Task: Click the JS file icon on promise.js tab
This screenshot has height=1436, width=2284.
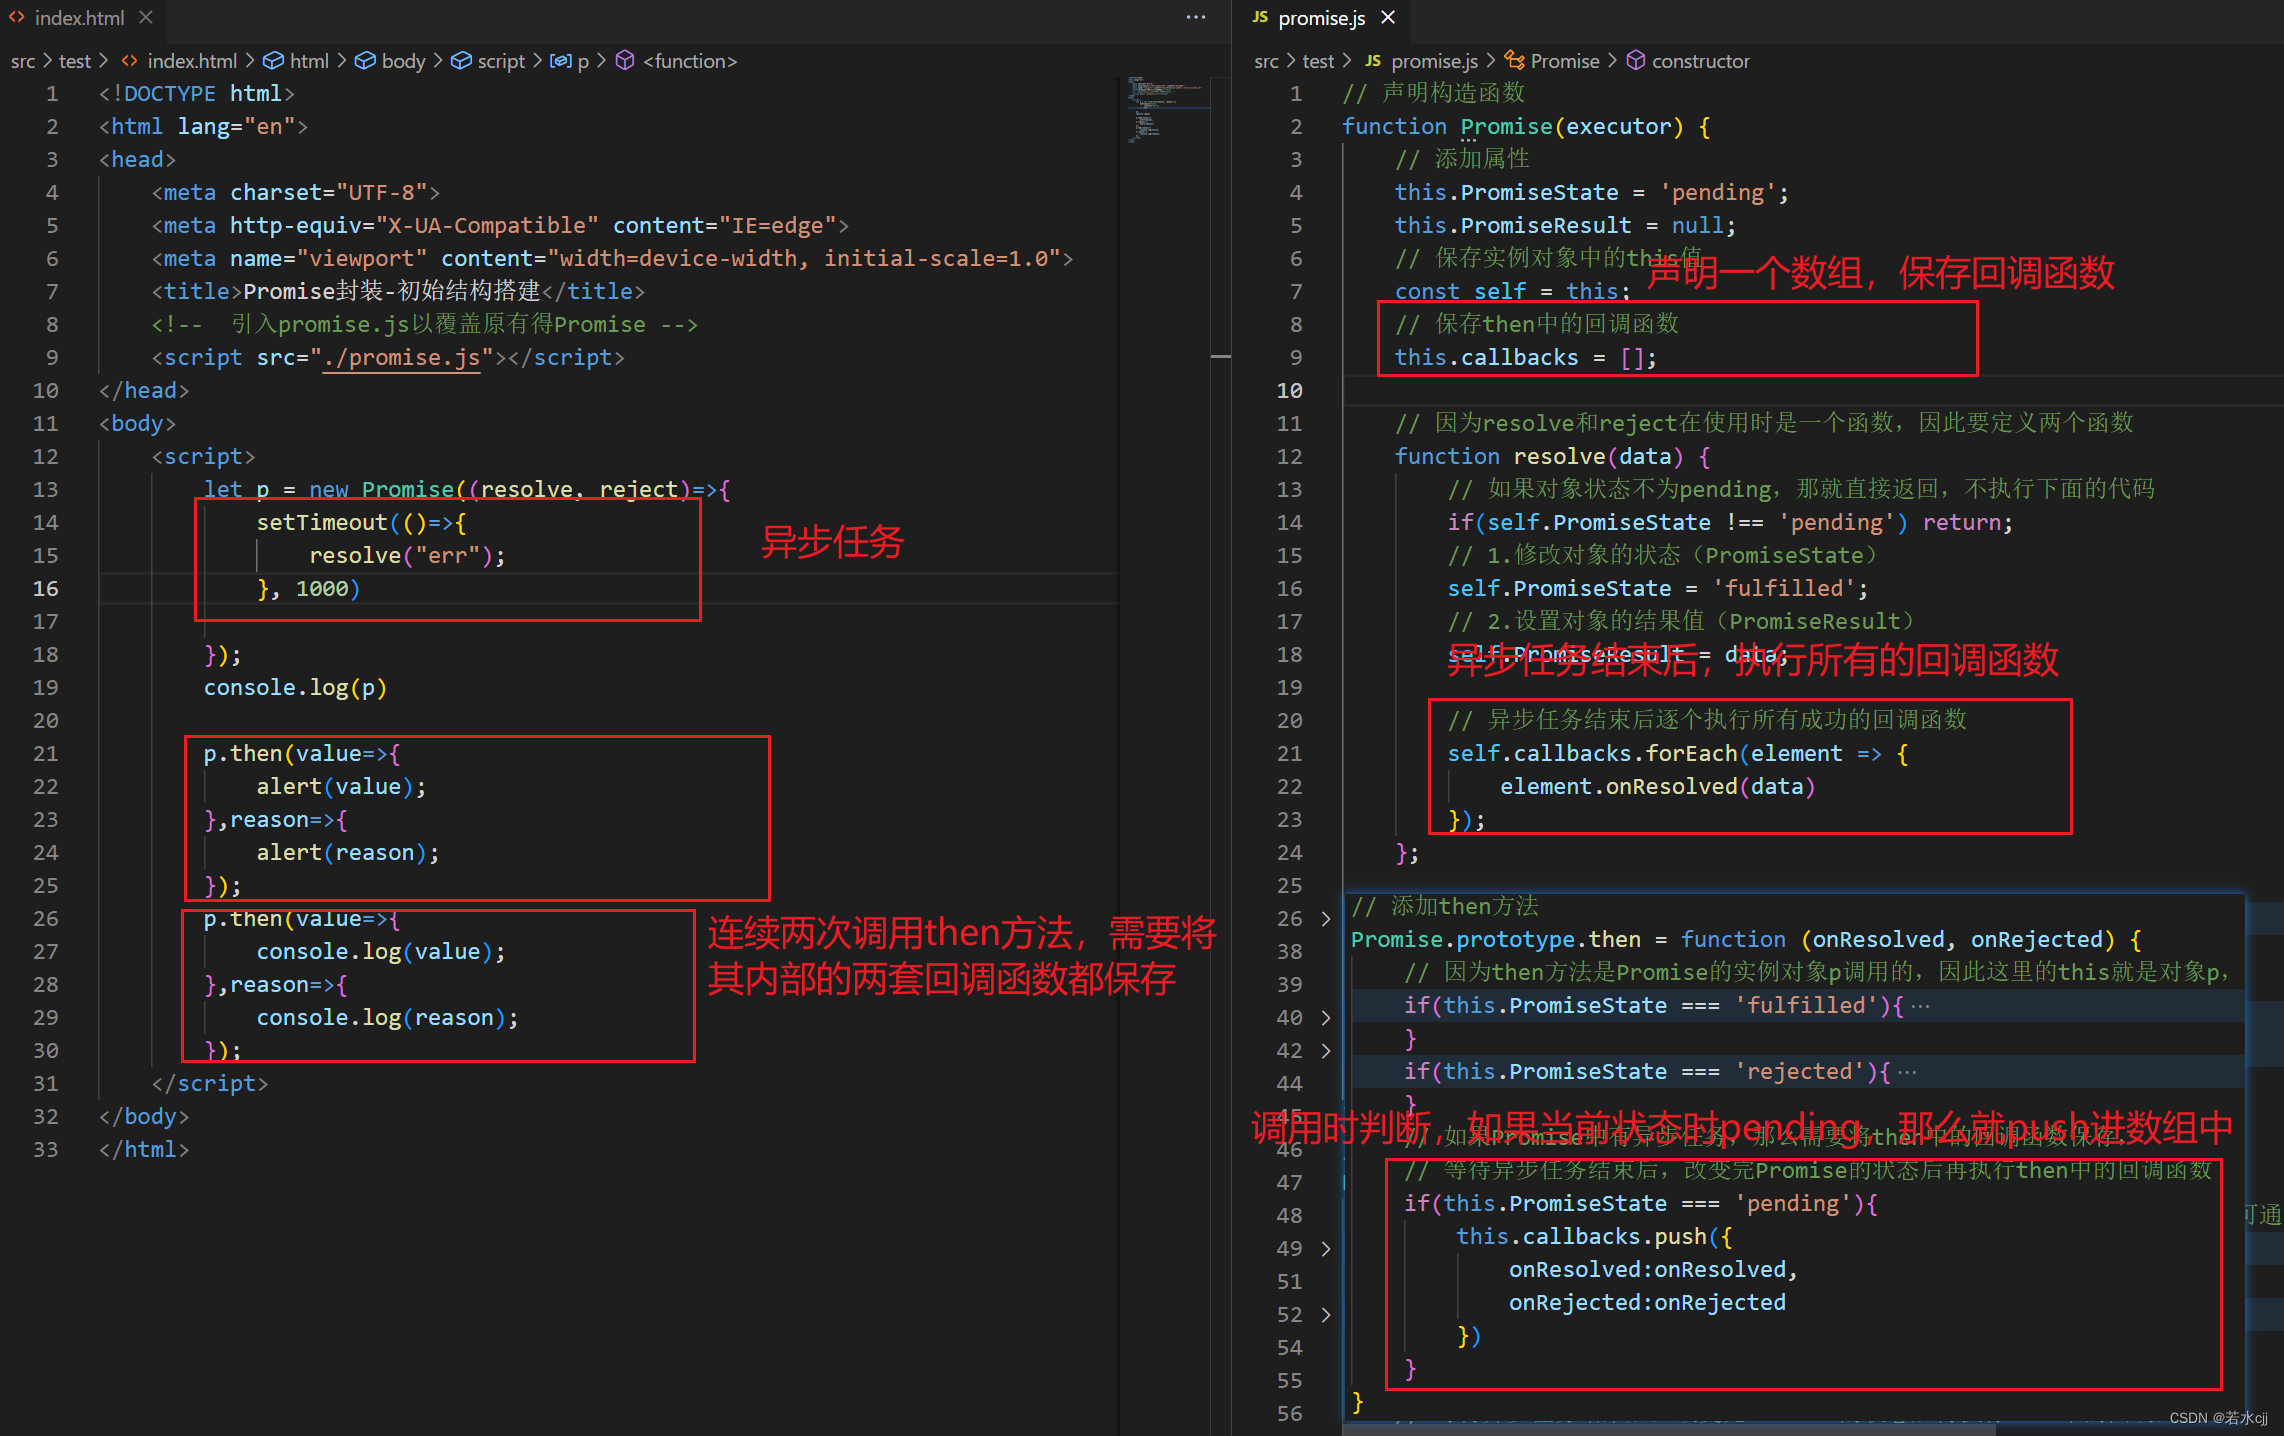Action: pyautogui.click(x=1260, y=18)
